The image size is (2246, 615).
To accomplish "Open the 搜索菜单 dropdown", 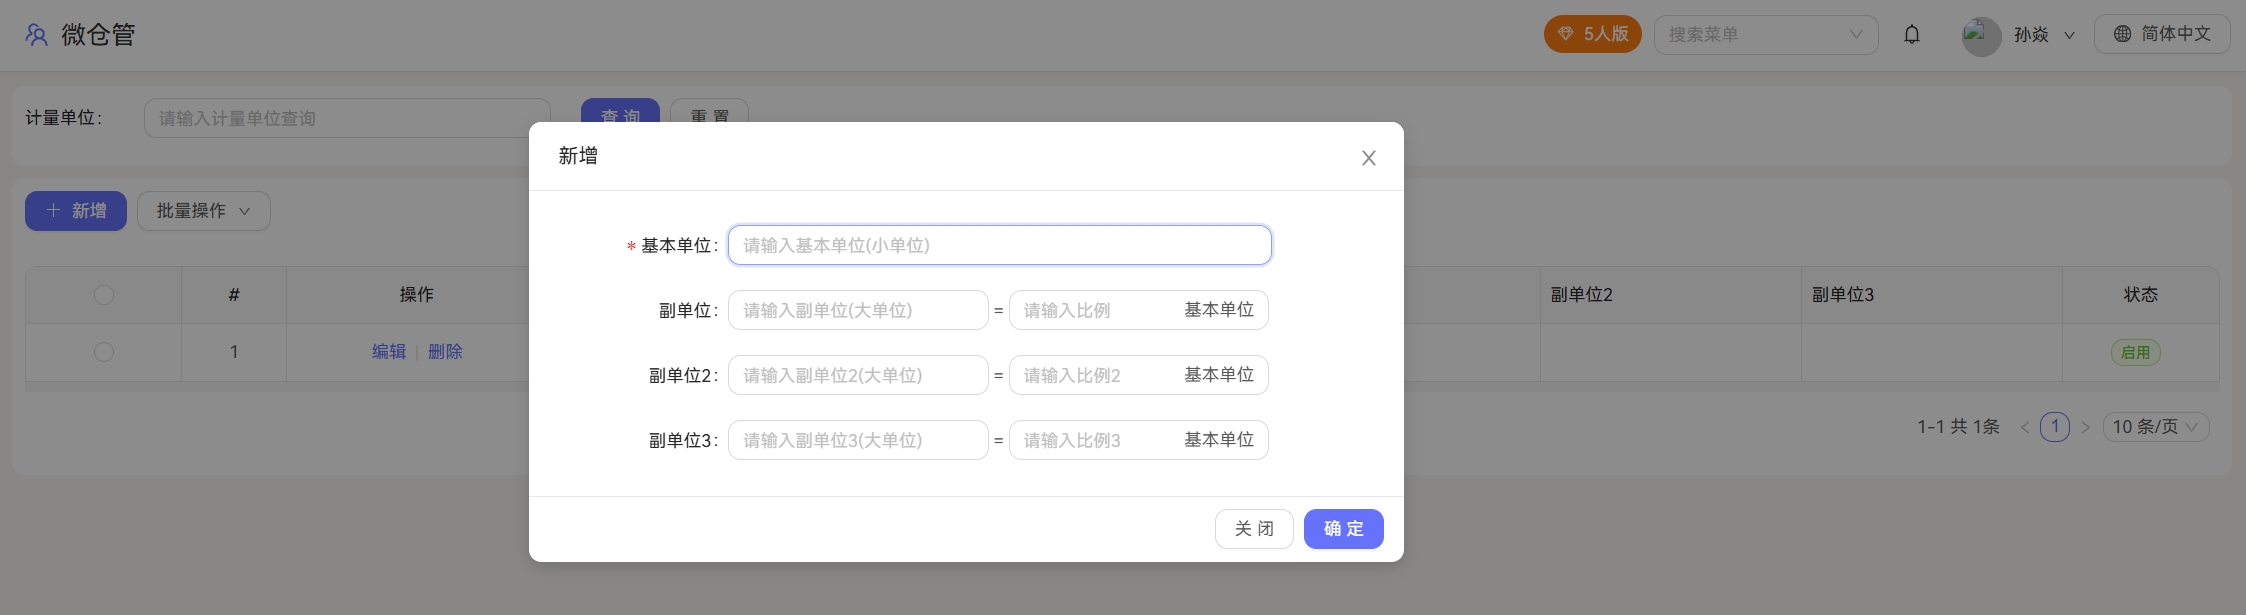I will (x=1766, y=35).
